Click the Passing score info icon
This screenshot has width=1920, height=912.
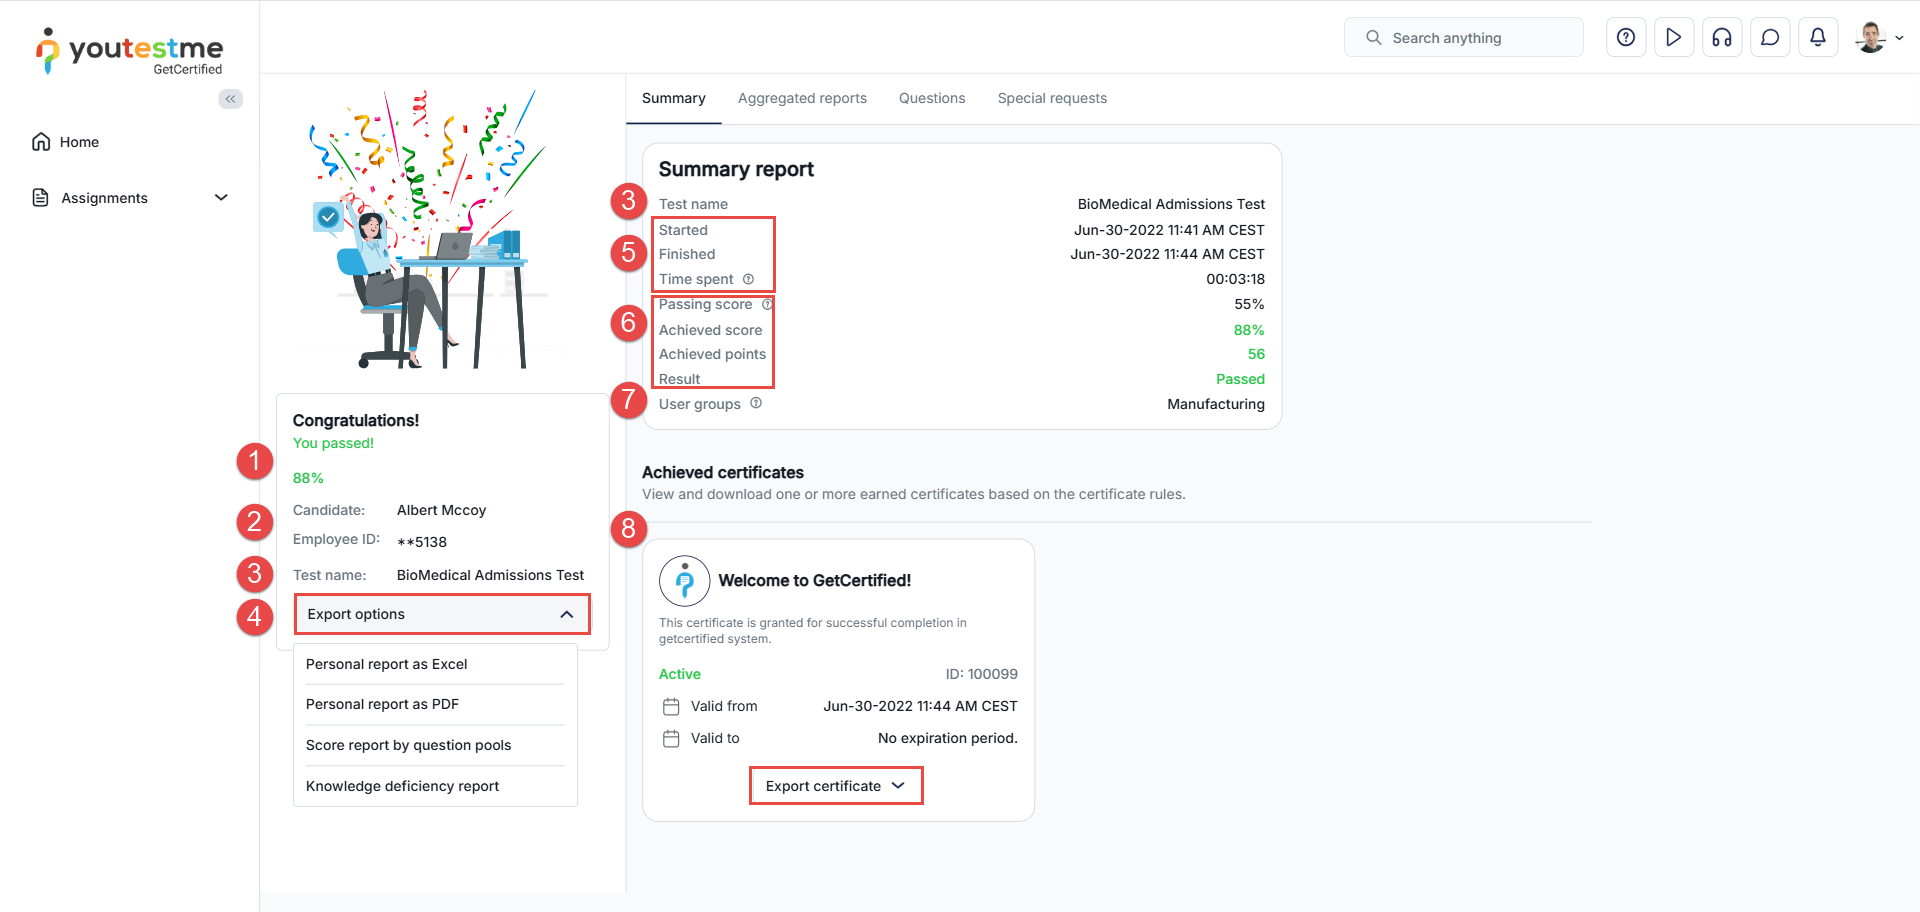pos(767,304)
